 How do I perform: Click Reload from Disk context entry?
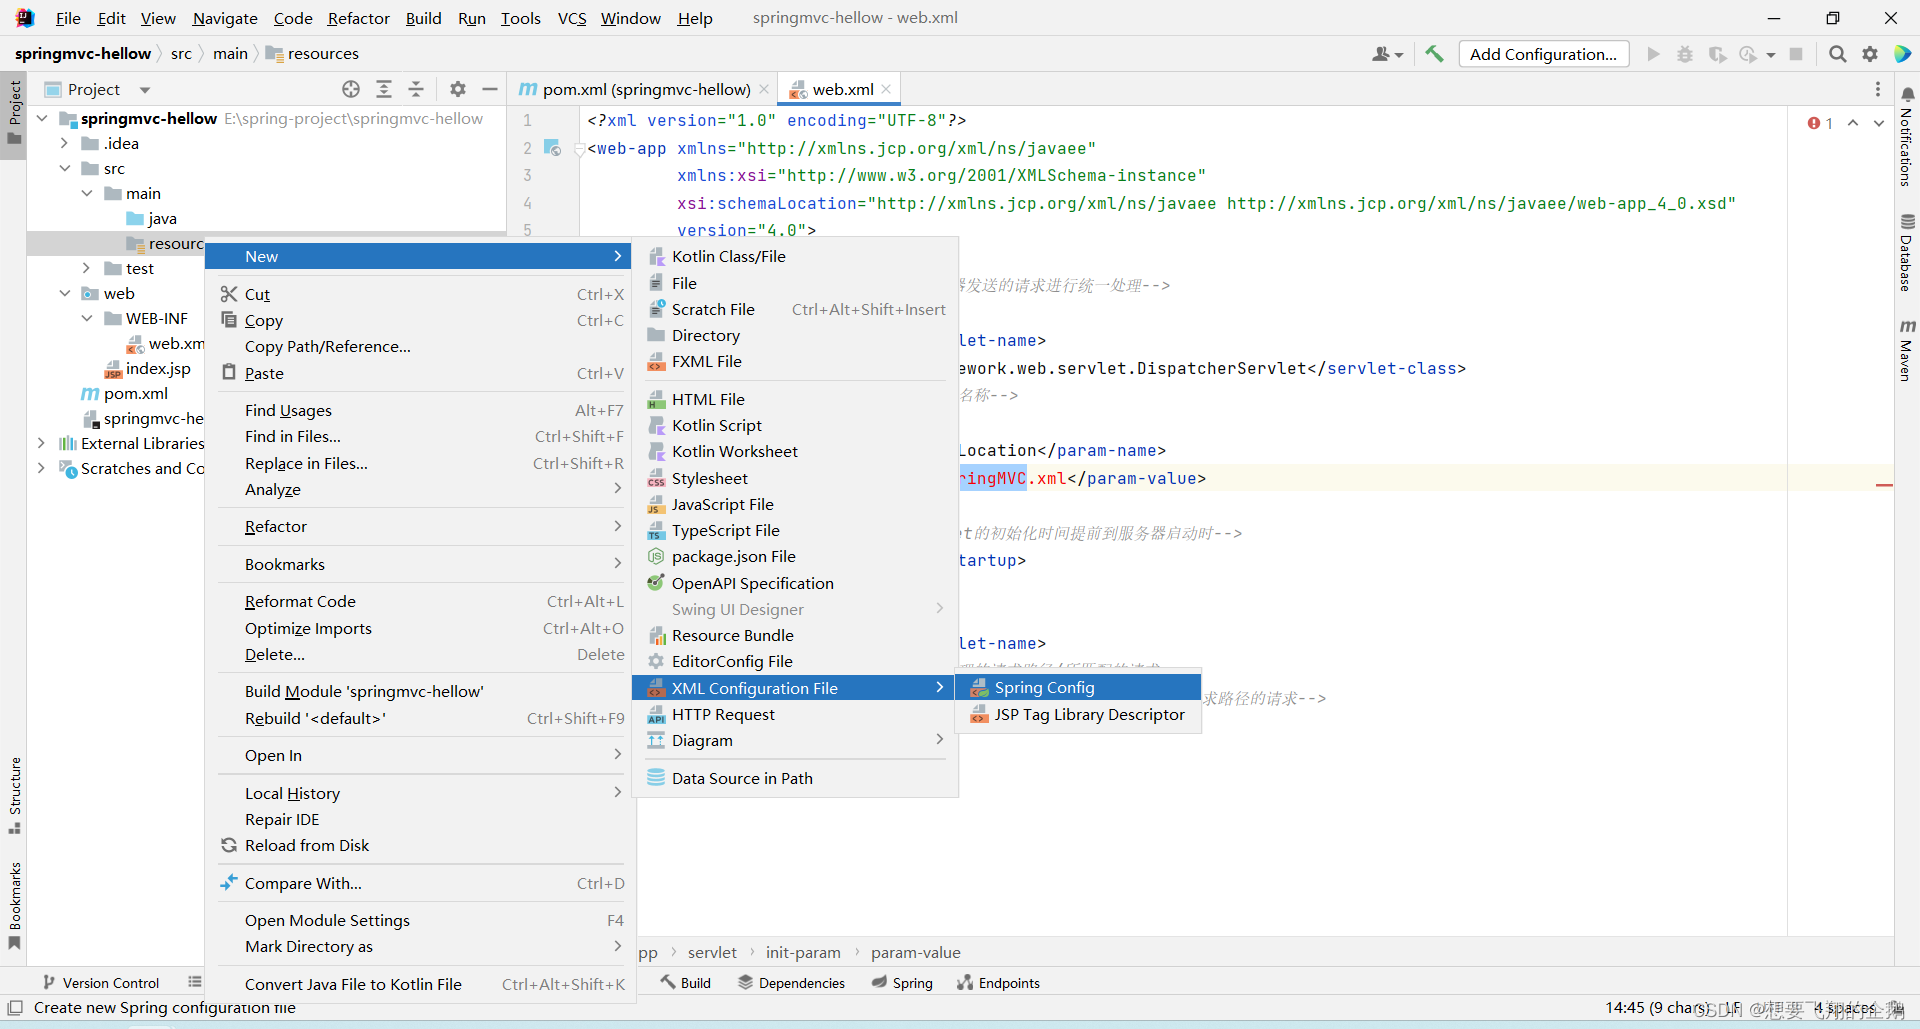click(420, 845)
